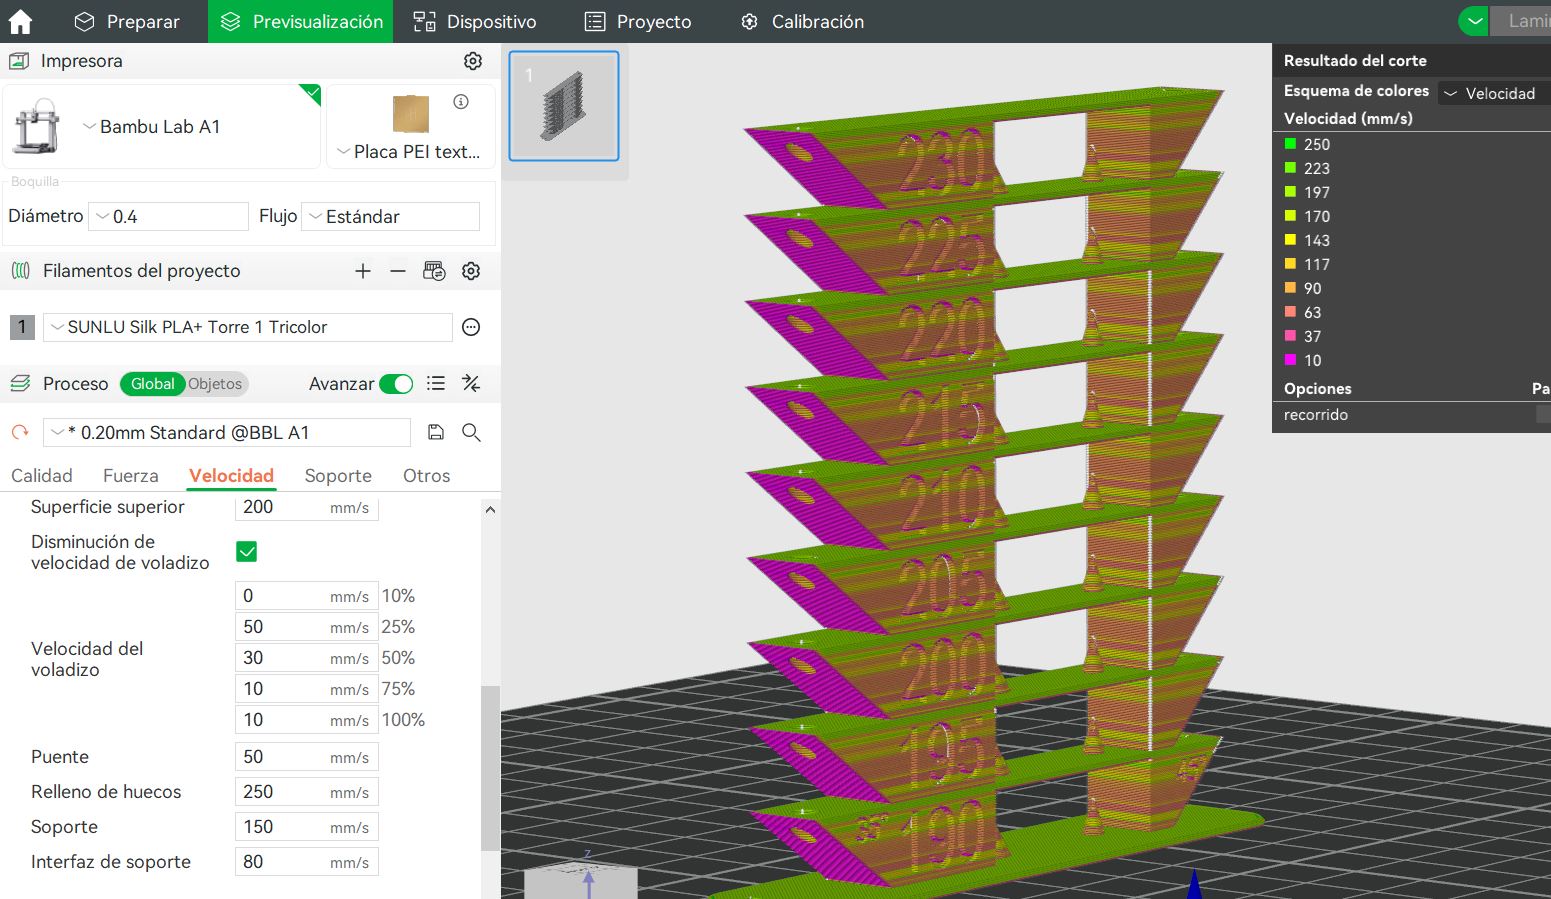The width and height of the screenshot is (1551, 899).
Task: Click the green 250 mm/s speed swatch
Action: click(1290, 144)
